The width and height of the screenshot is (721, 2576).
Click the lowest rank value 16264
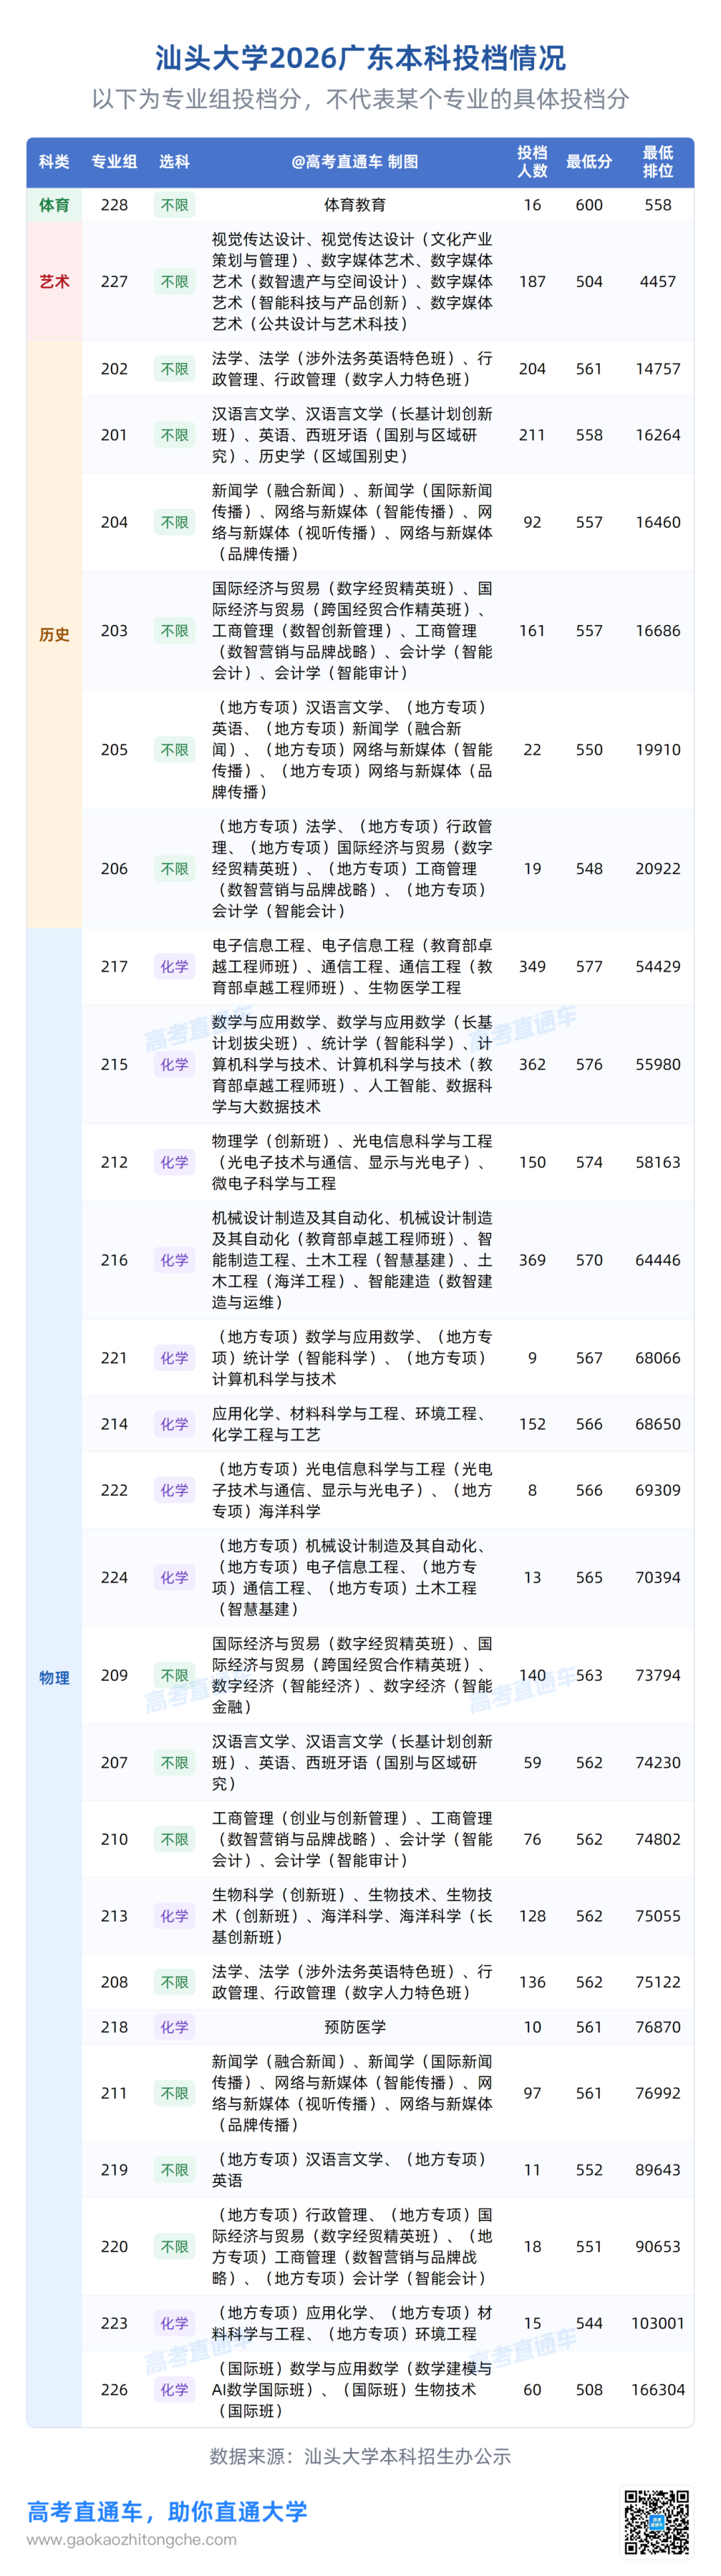coord(658,435)
